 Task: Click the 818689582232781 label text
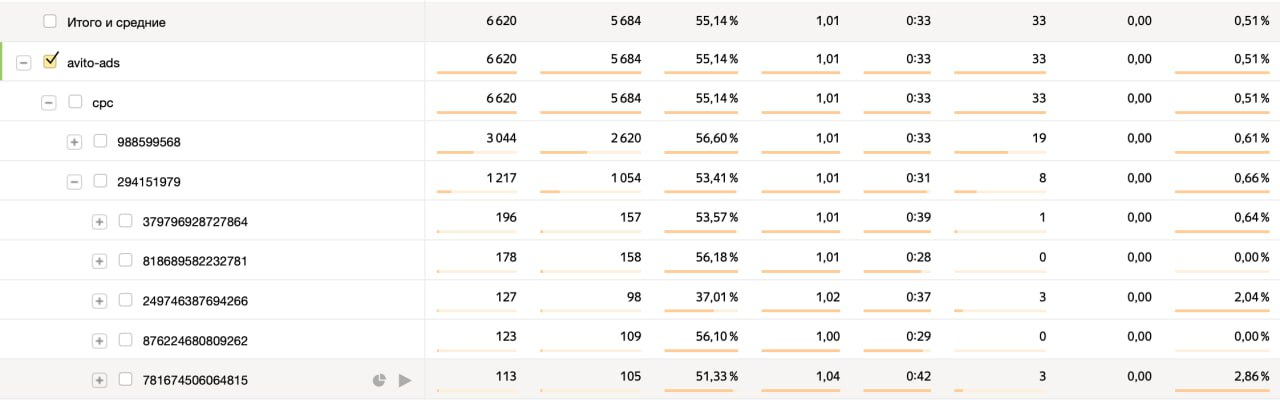click(x=195, y=261)
